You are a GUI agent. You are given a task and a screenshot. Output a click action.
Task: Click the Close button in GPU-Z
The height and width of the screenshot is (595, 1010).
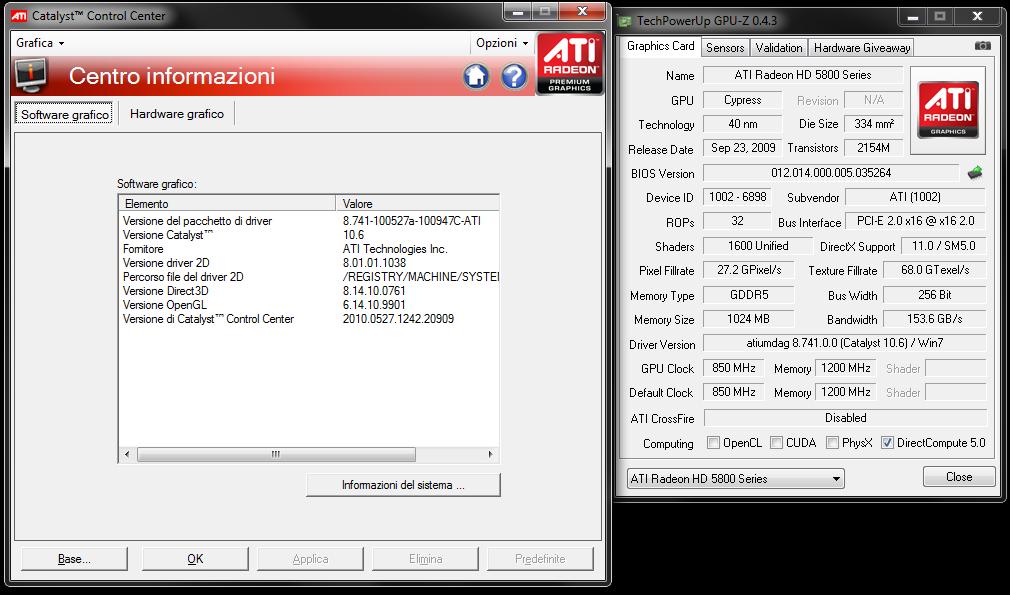tap(959, 477)
